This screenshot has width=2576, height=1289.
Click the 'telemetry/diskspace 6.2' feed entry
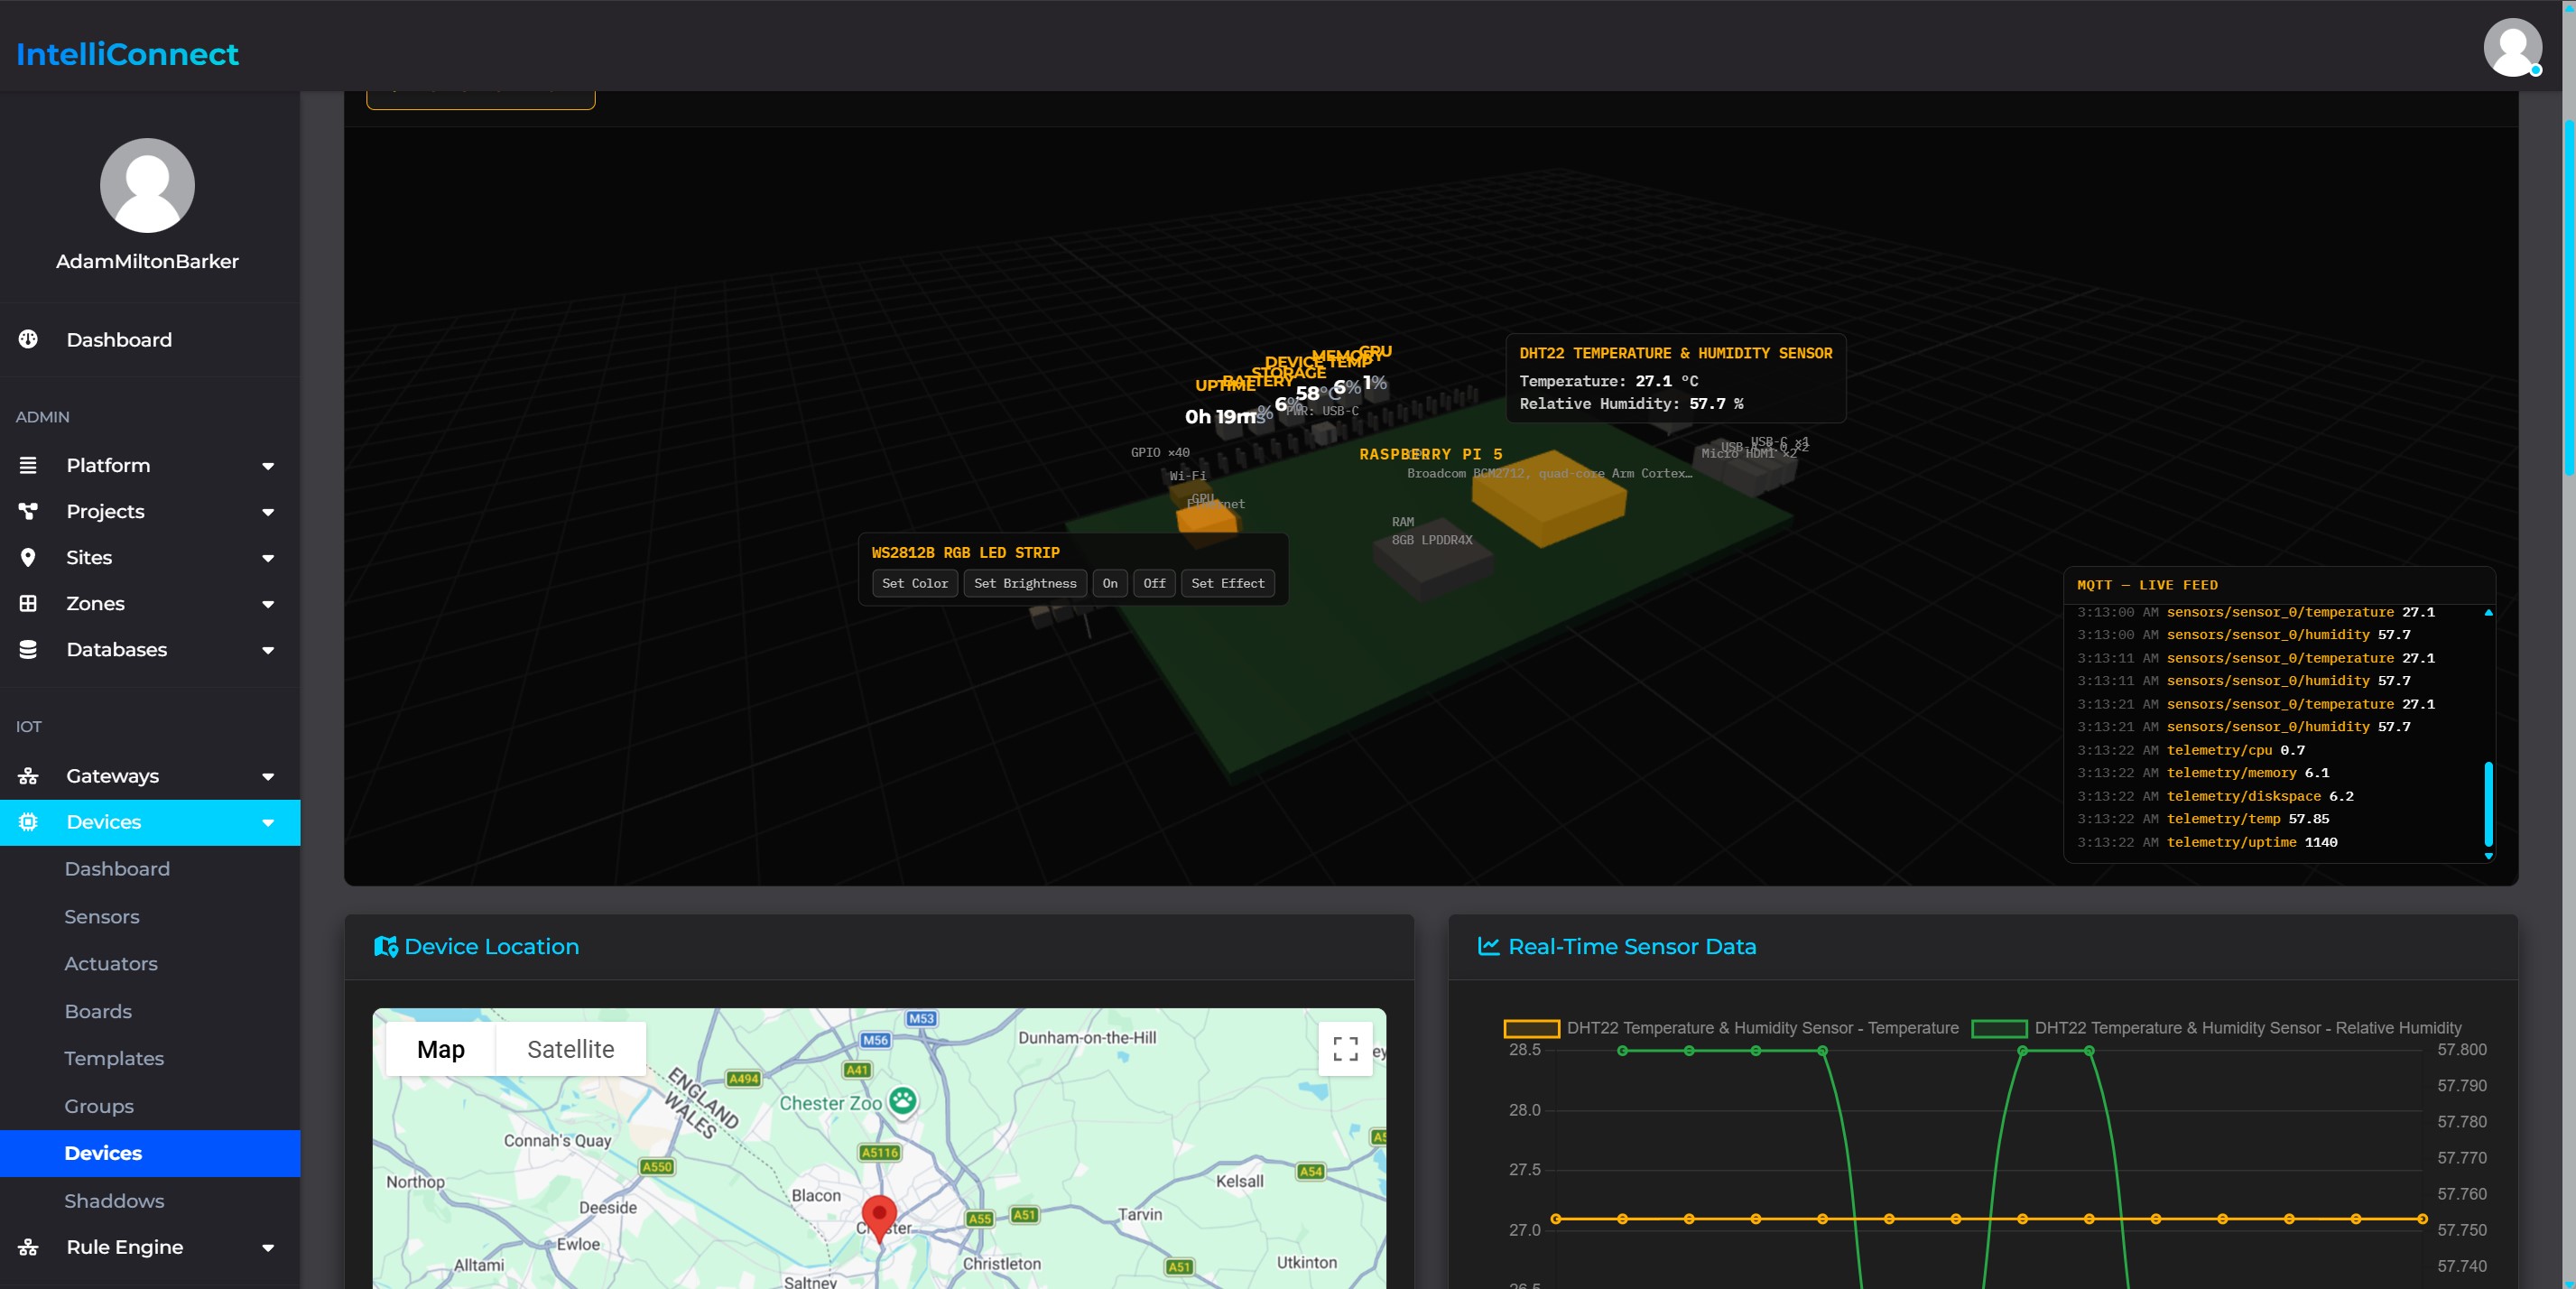click(x=2215, y=796)
